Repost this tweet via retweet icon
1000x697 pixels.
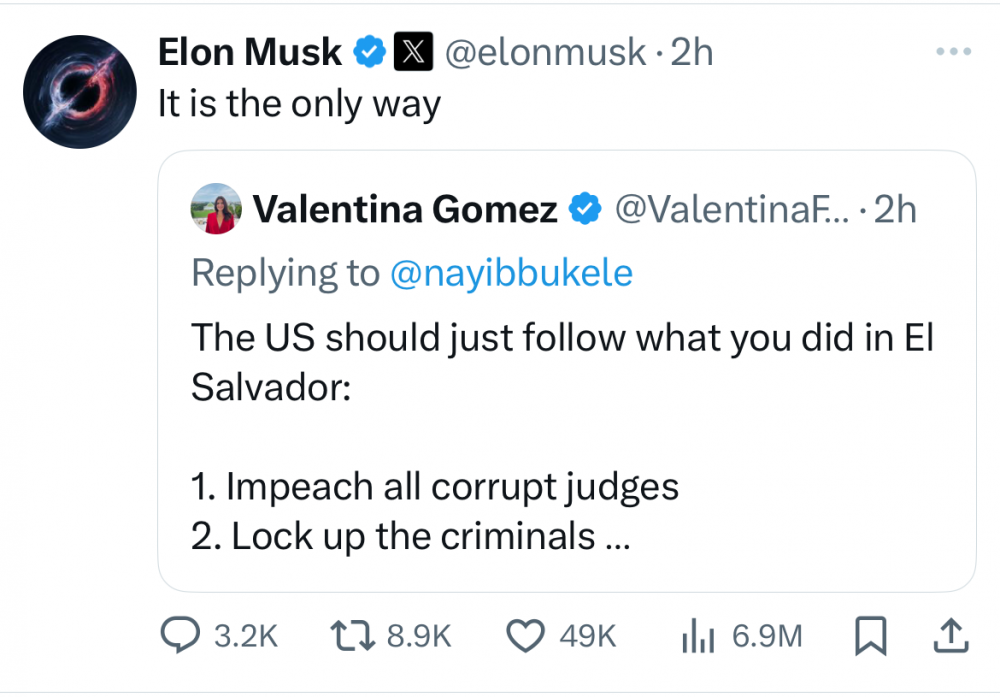click(352, 636)
